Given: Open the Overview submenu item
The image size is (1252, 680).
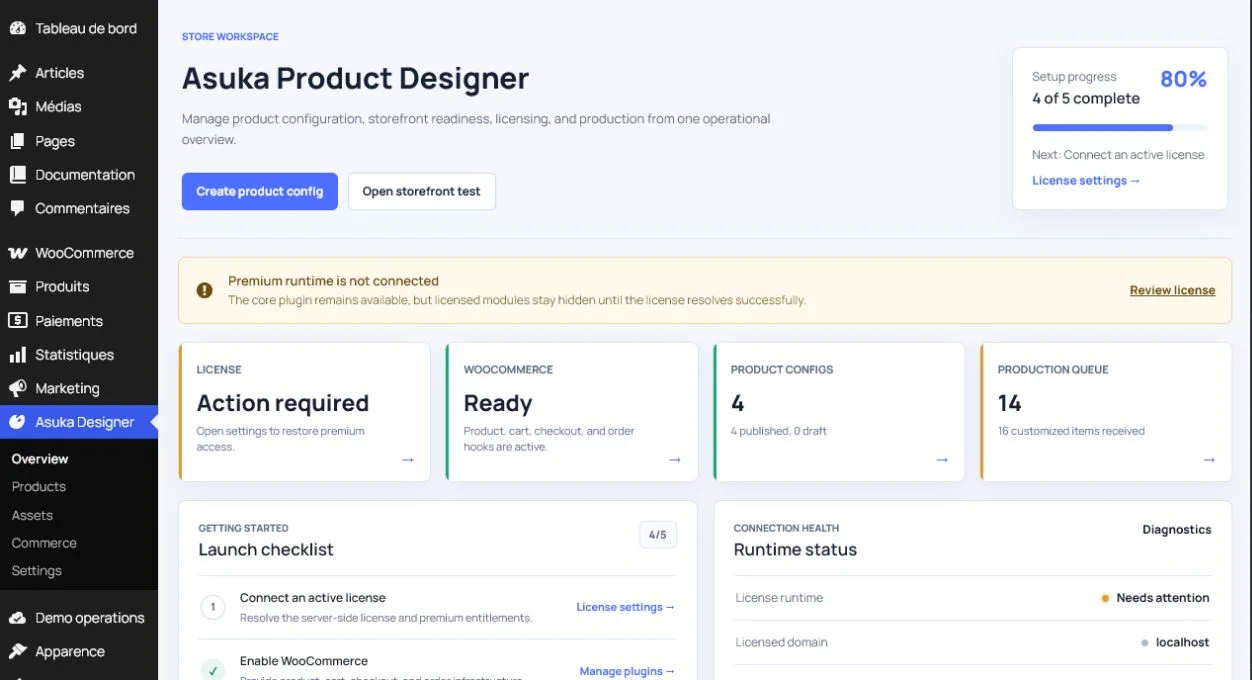Looking at the screenshot, I should pos(40,459).
